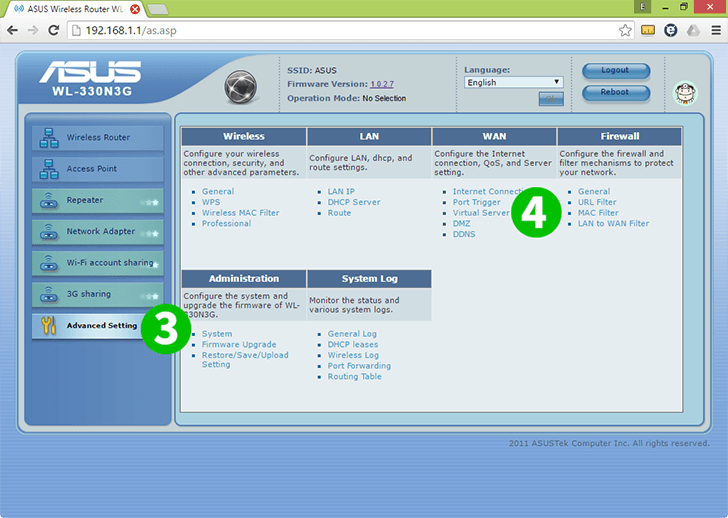This screenshot has height=518, width=728.
Task: Bookmark this page with the star icon
Action: [x=625, y=31]
